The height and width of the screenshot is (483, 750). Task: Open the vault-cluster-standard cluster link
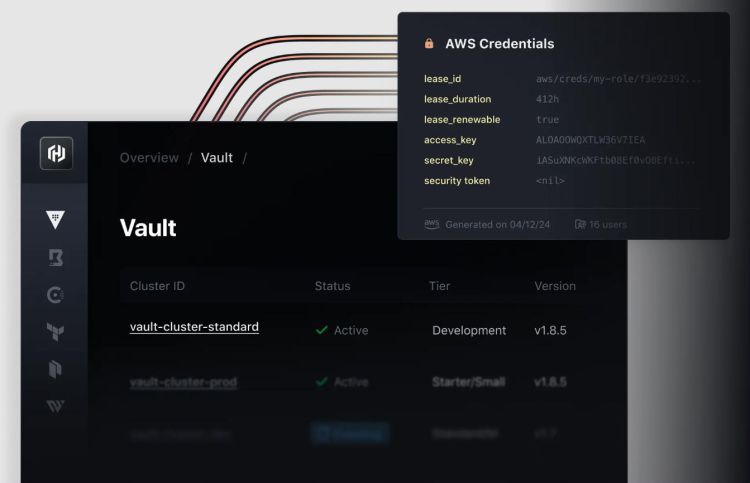pos(194,327)
